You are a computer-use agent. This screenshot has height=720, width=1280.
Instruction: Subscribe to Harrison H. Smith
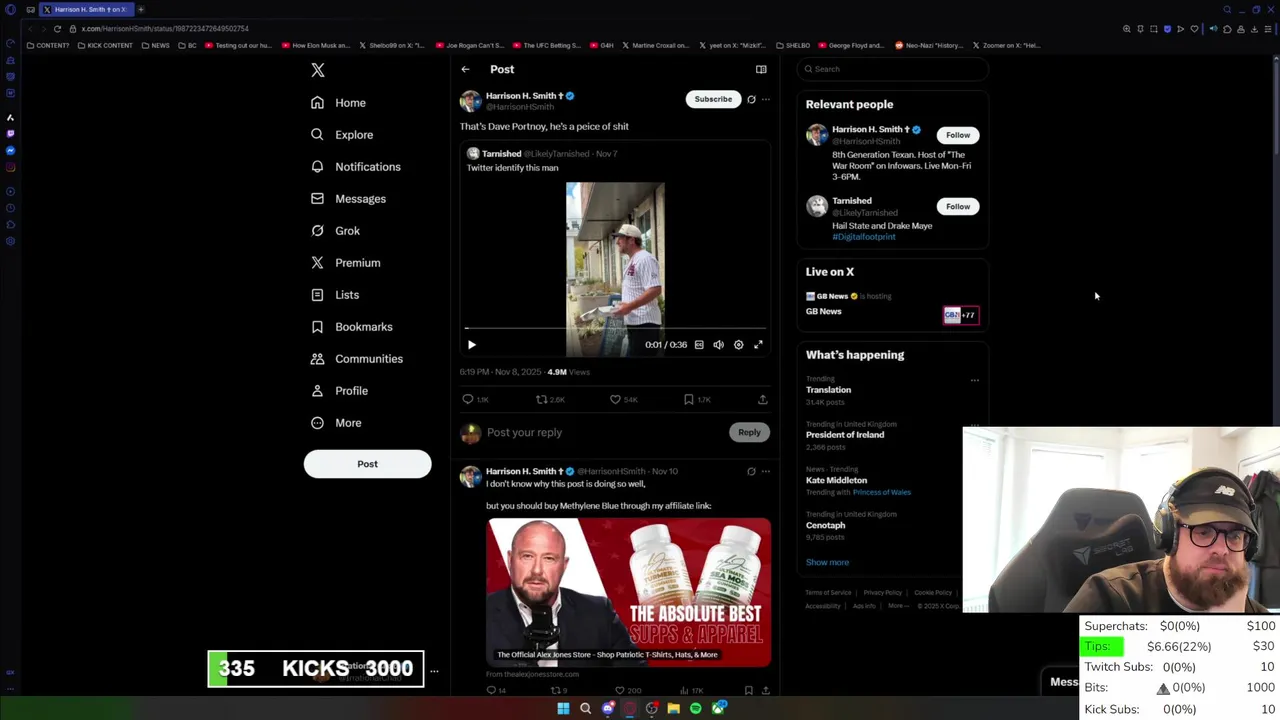tap(713, 99)
